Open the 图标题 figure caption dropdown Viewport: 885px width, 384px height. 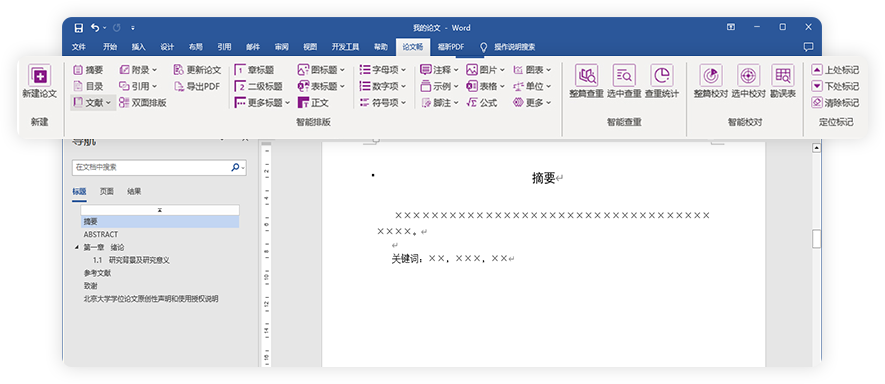click(x=321, y=70)
